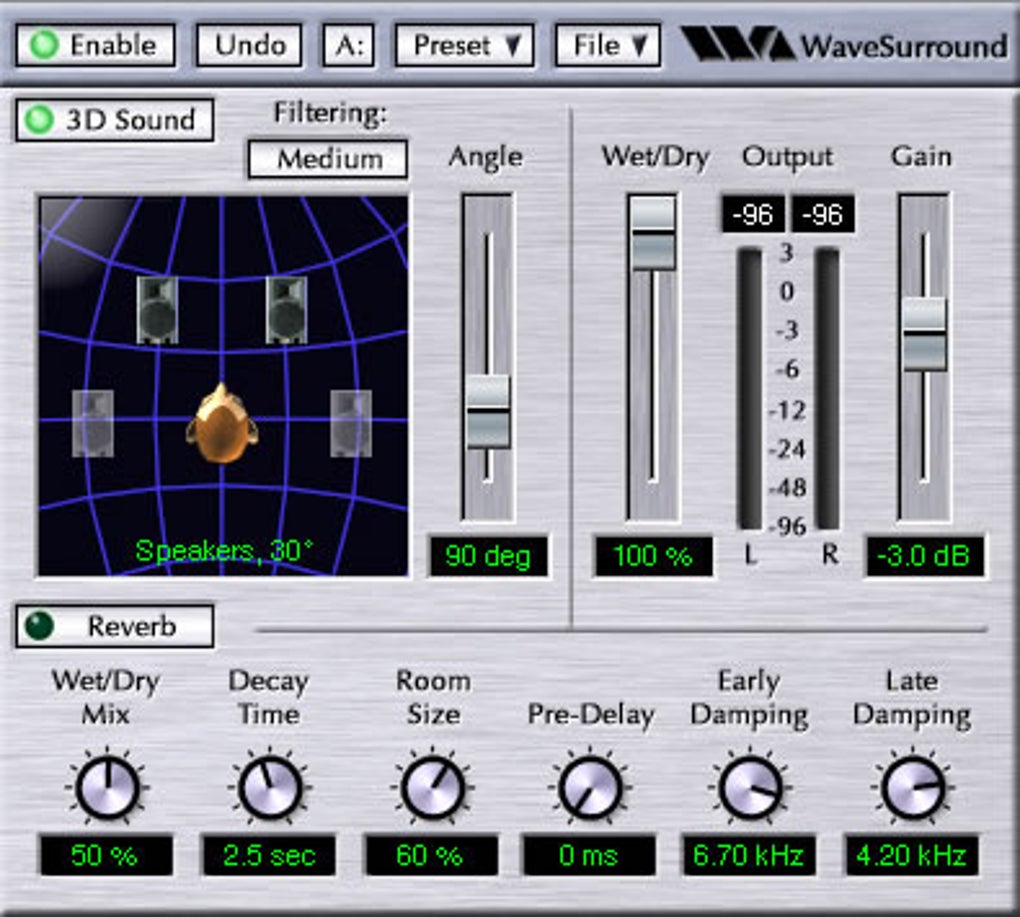Click the golden listener head icon
Screen dimensions: 1020x917
pyautogui.click(x=222, y=423)
